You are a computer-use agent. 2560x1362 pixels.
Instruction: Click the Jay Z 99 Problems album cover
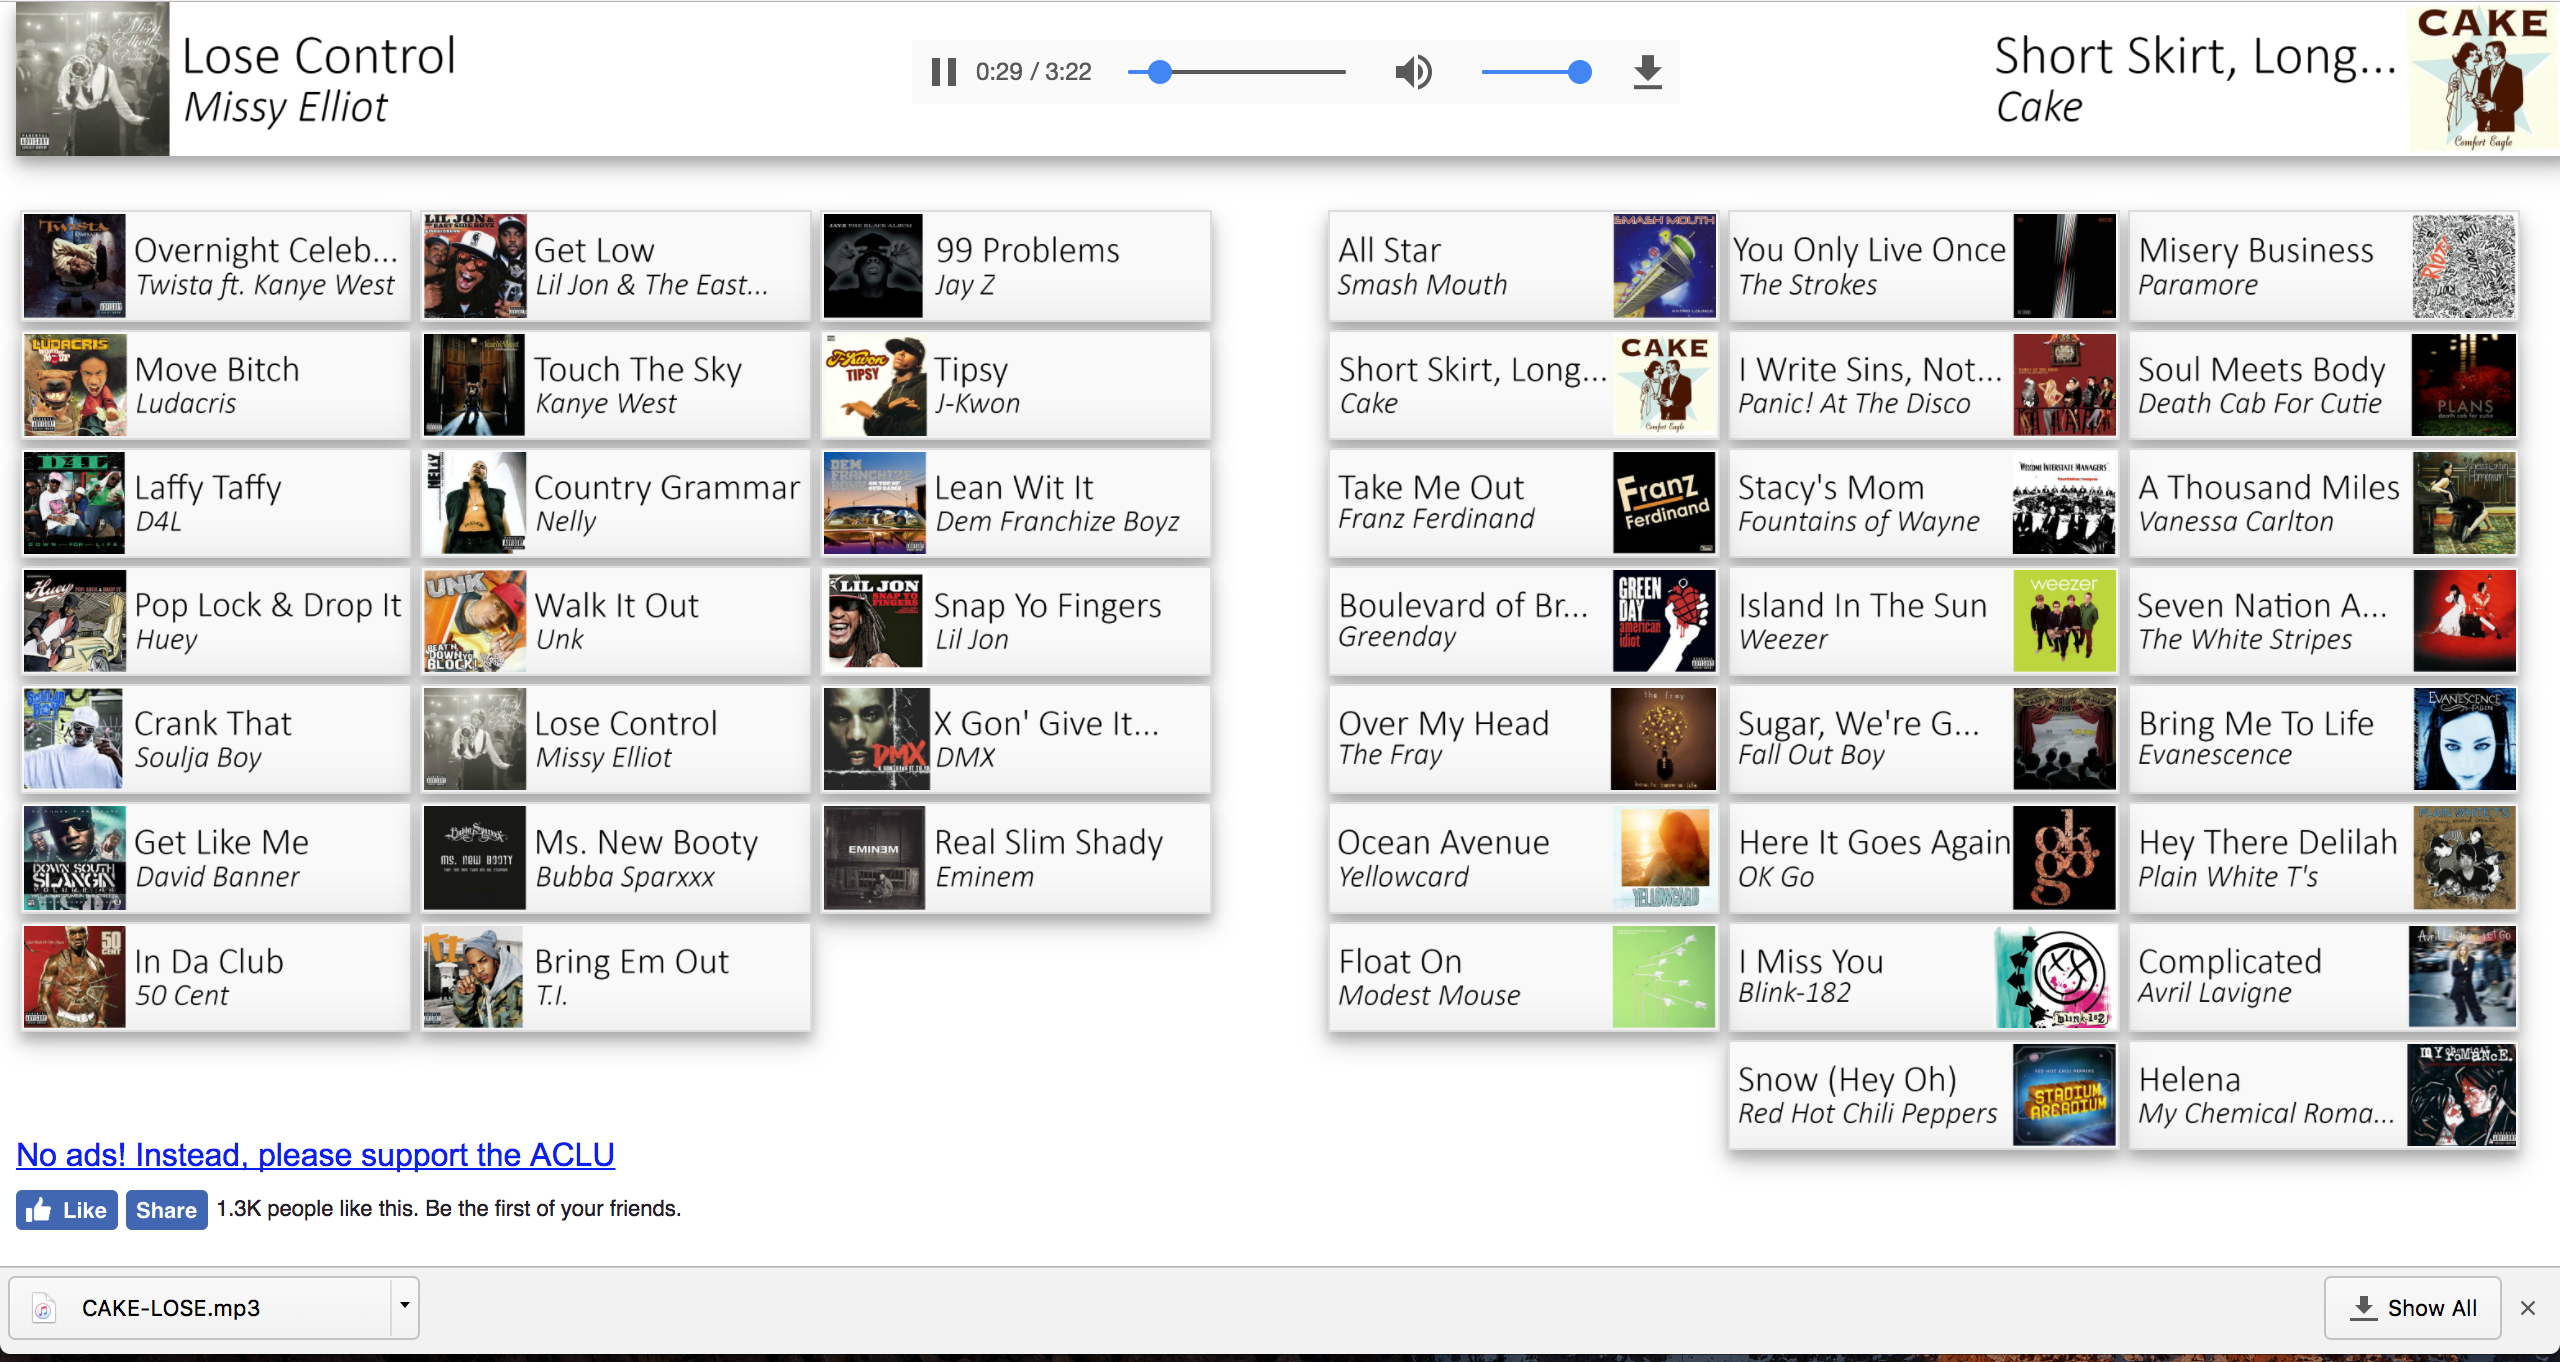coord(873,266)
